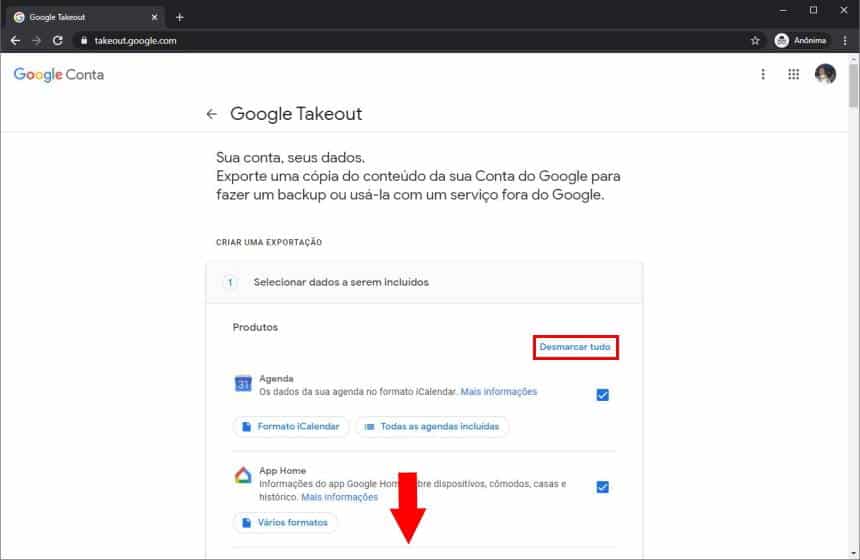Click the back arrow beside Google Takeout
Screen dimensions: 860x560
point(212,114)
